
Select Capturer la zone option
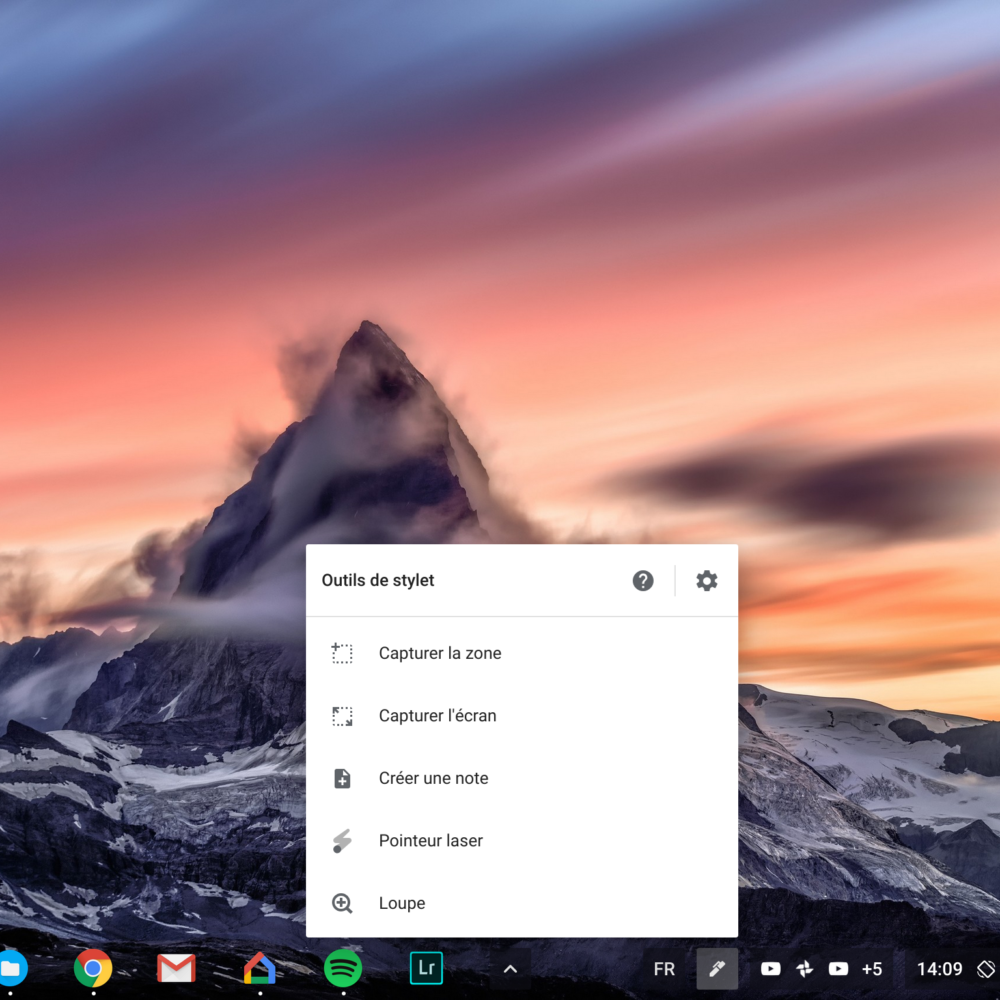(522, 653)
